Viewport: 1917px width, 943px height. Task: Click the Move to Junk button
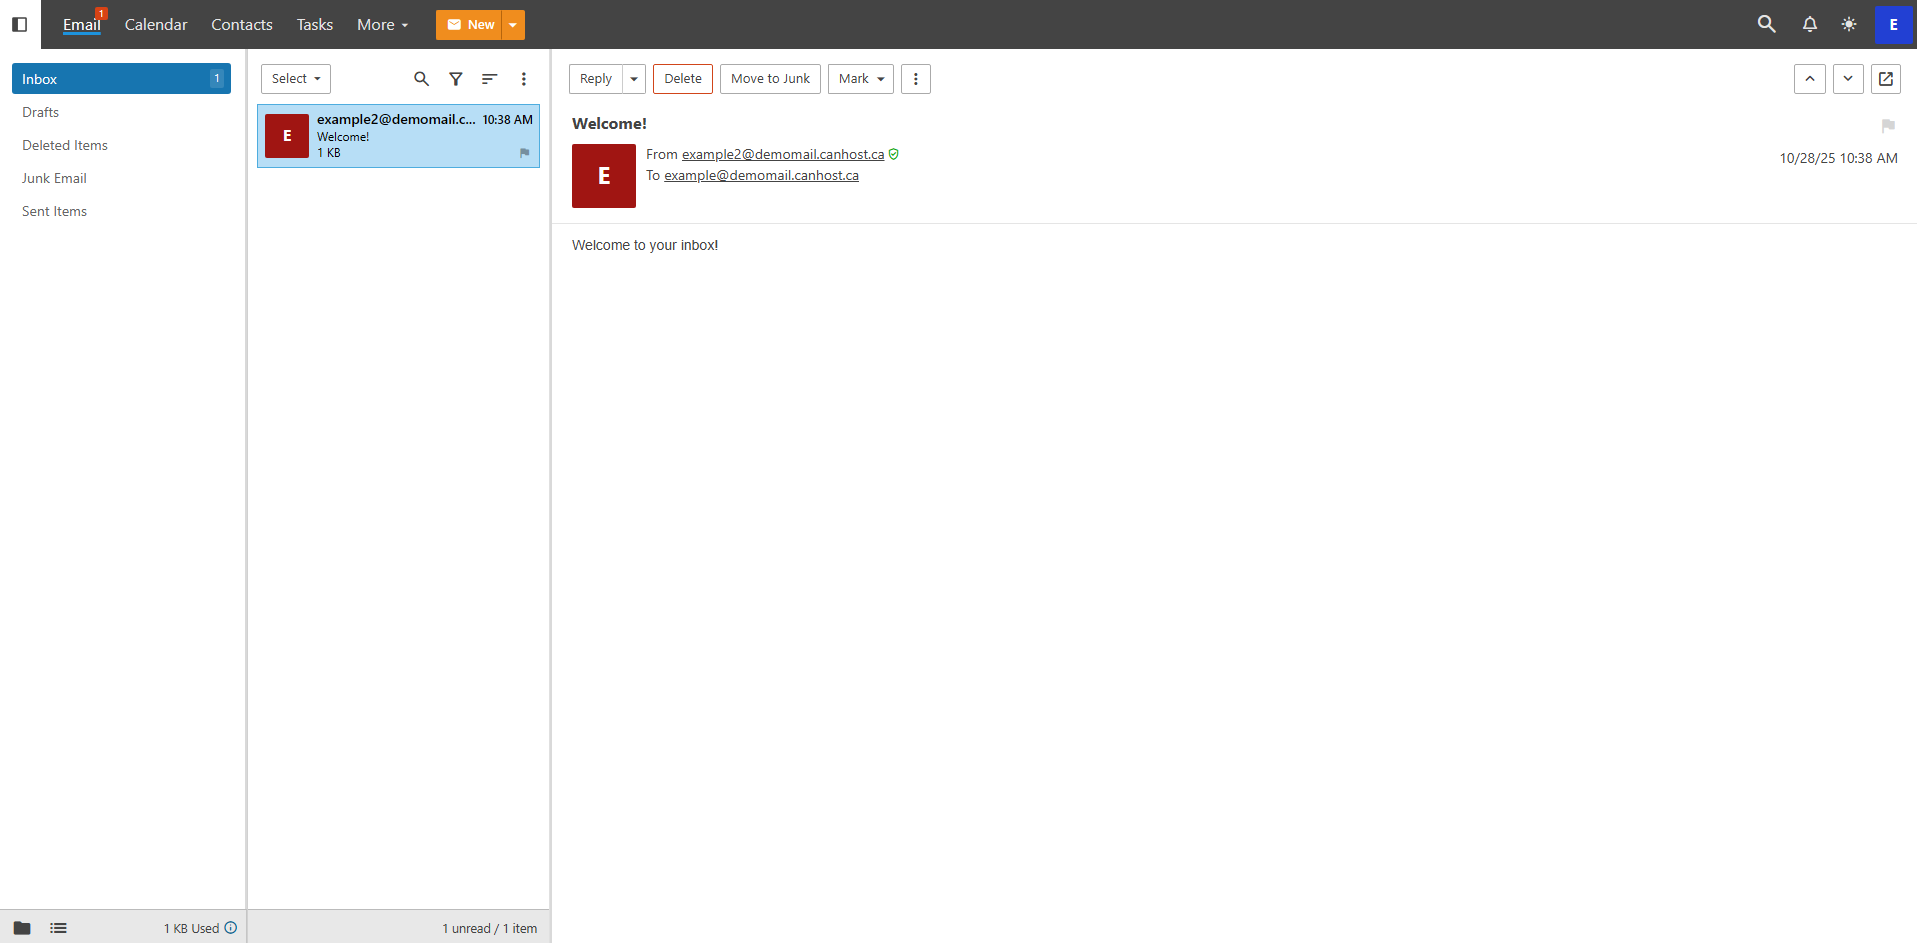click(x=770, y=79)
